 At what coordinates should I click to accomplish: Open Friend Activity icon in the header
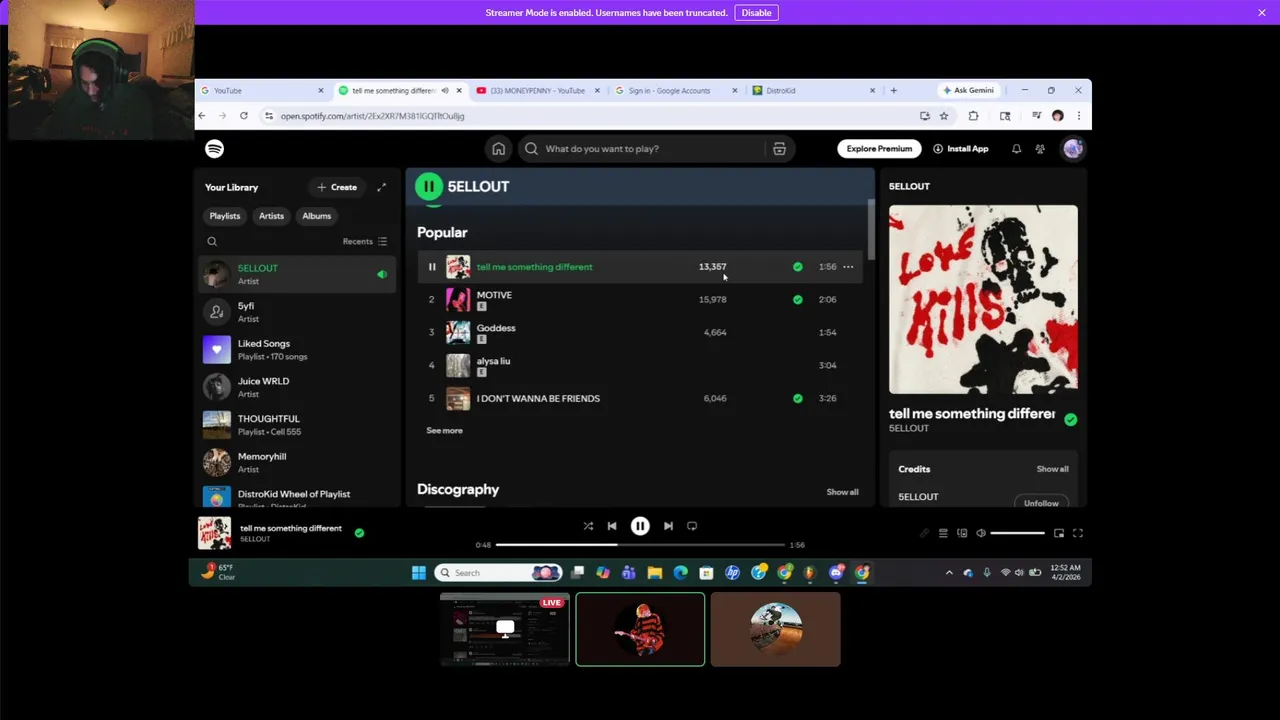pos(1040,149)
